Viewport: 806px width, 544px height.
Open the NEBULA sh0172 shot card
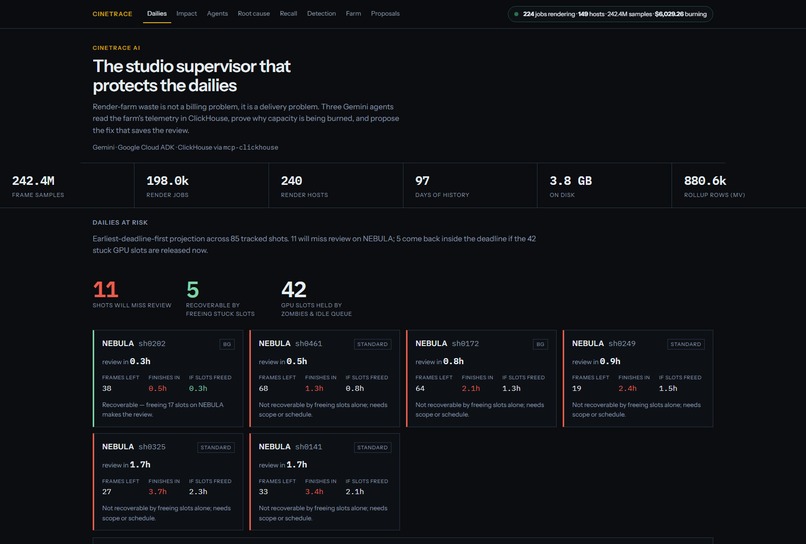pyautogui.click(x=481, y=378)
